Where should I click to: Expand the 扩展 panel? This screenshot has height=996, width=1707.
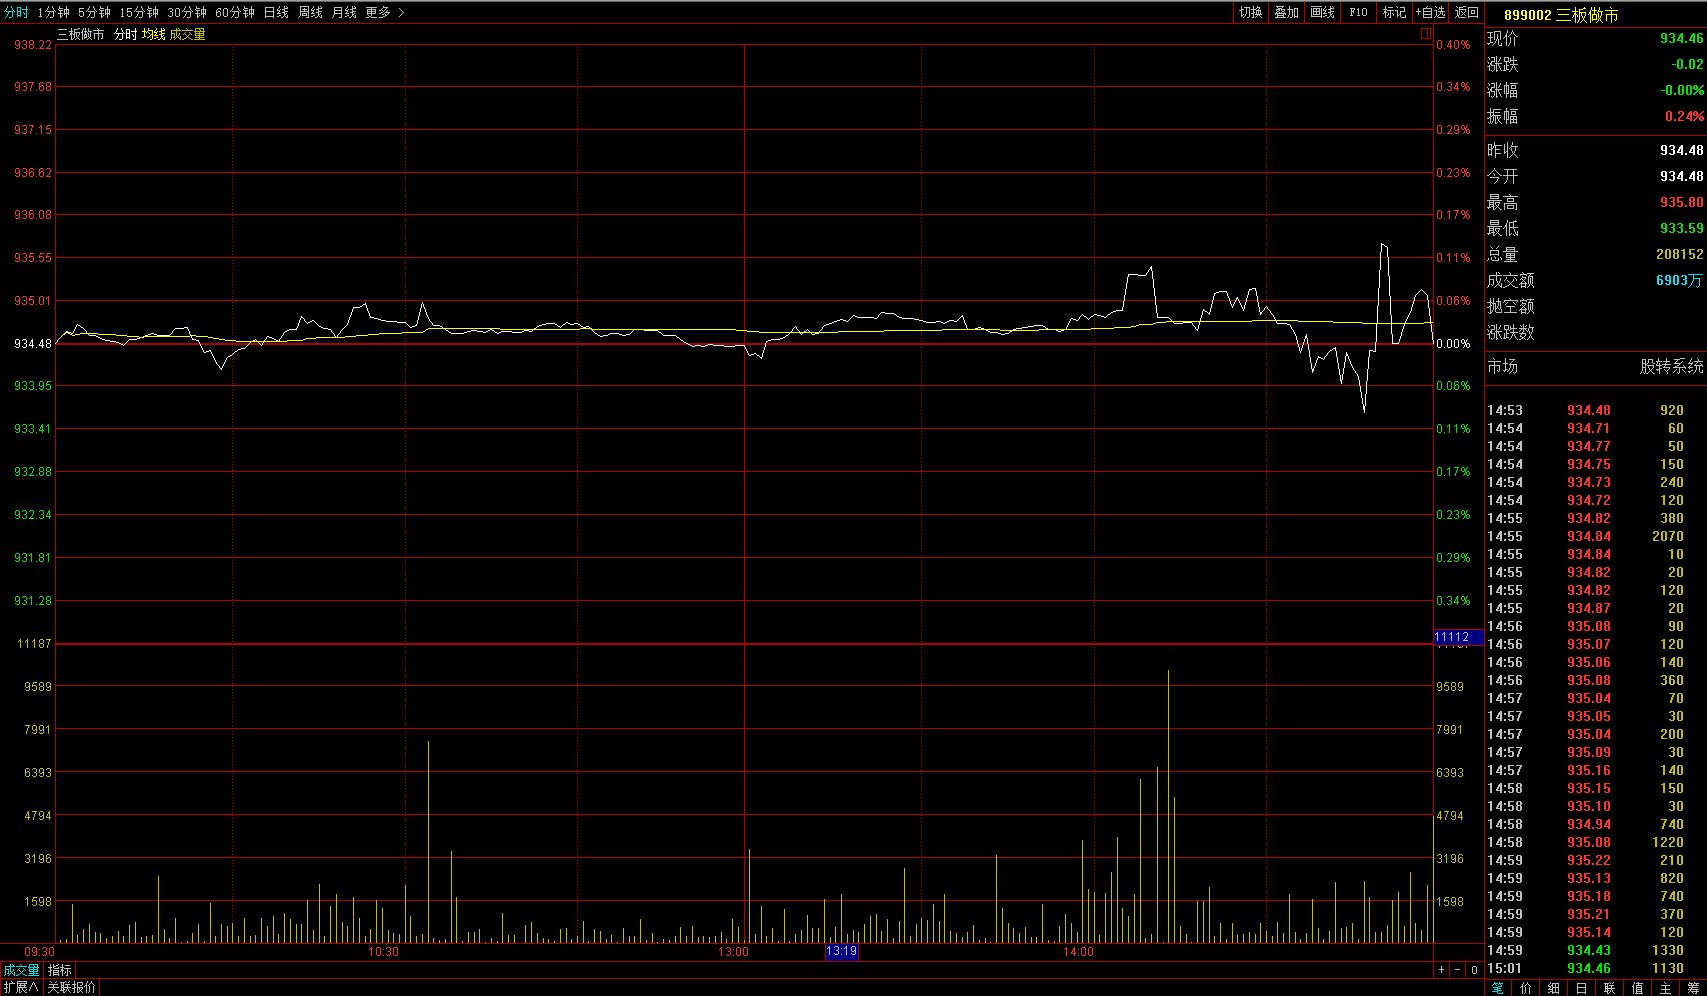(x=20, y=987)
